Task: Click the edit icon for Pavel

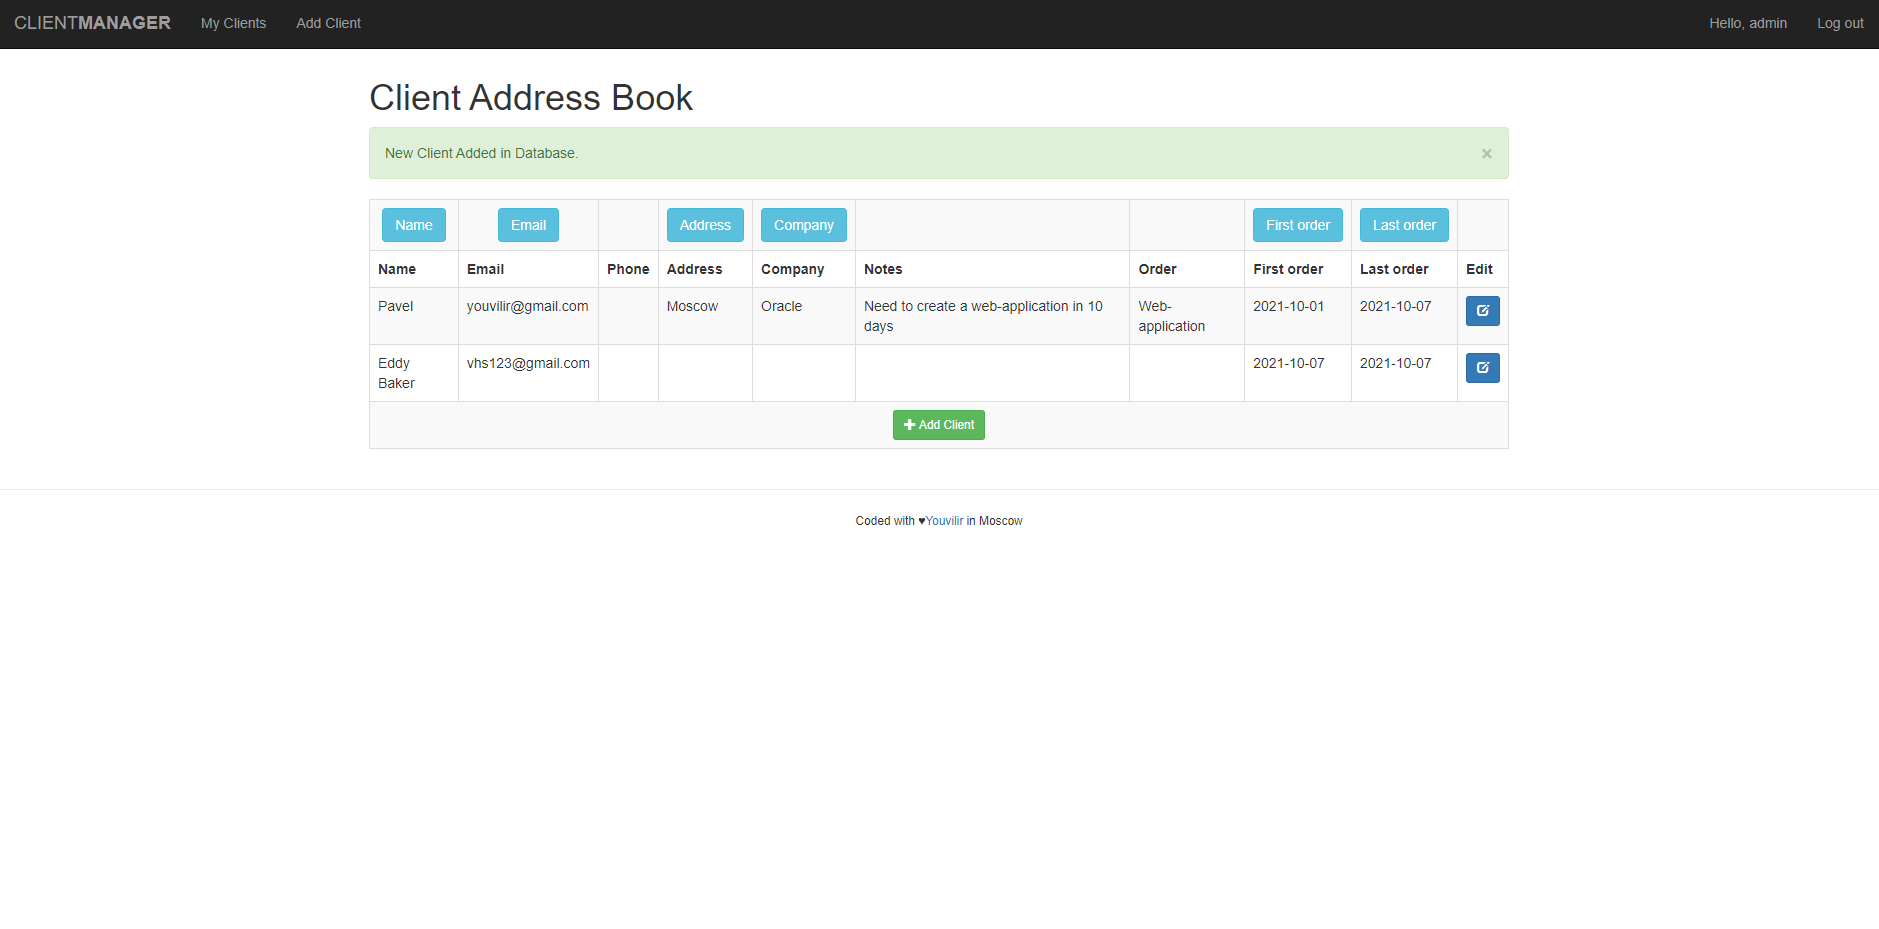Action: tap(1482, 311)
